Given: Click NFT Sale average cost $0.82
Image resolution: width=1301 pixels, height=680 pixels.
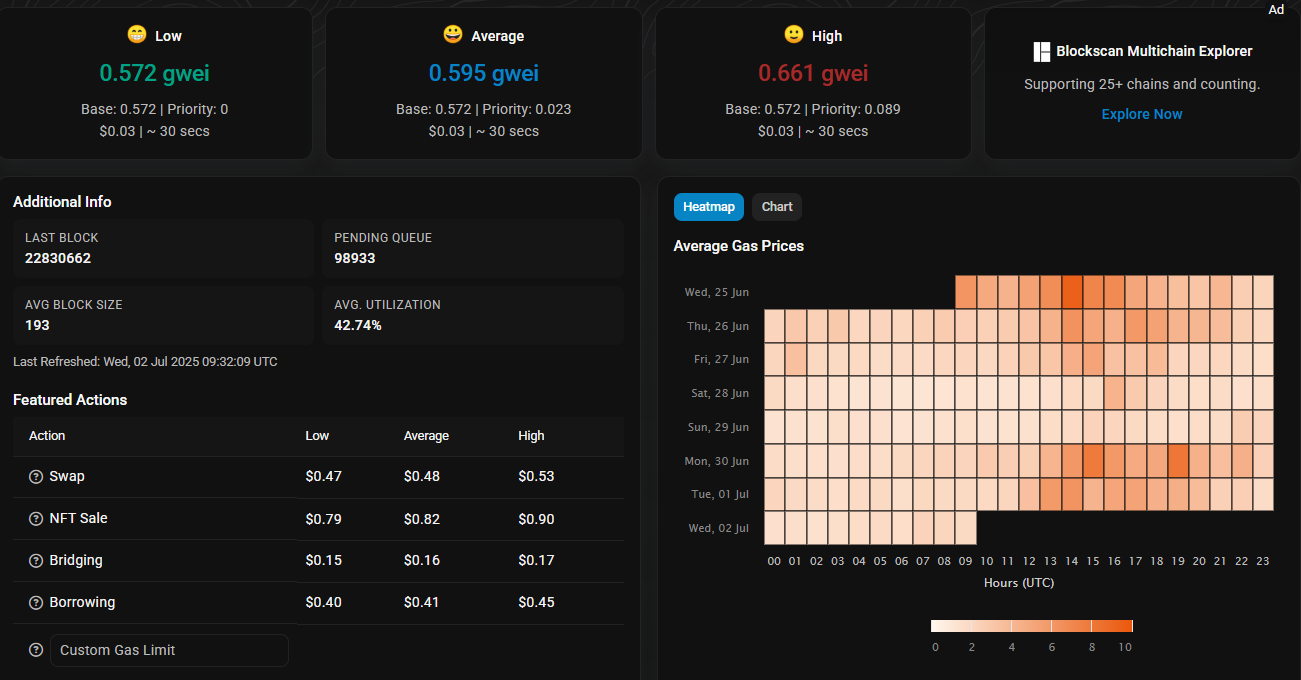Looking at the screenshot, I should tap(422, 519).
